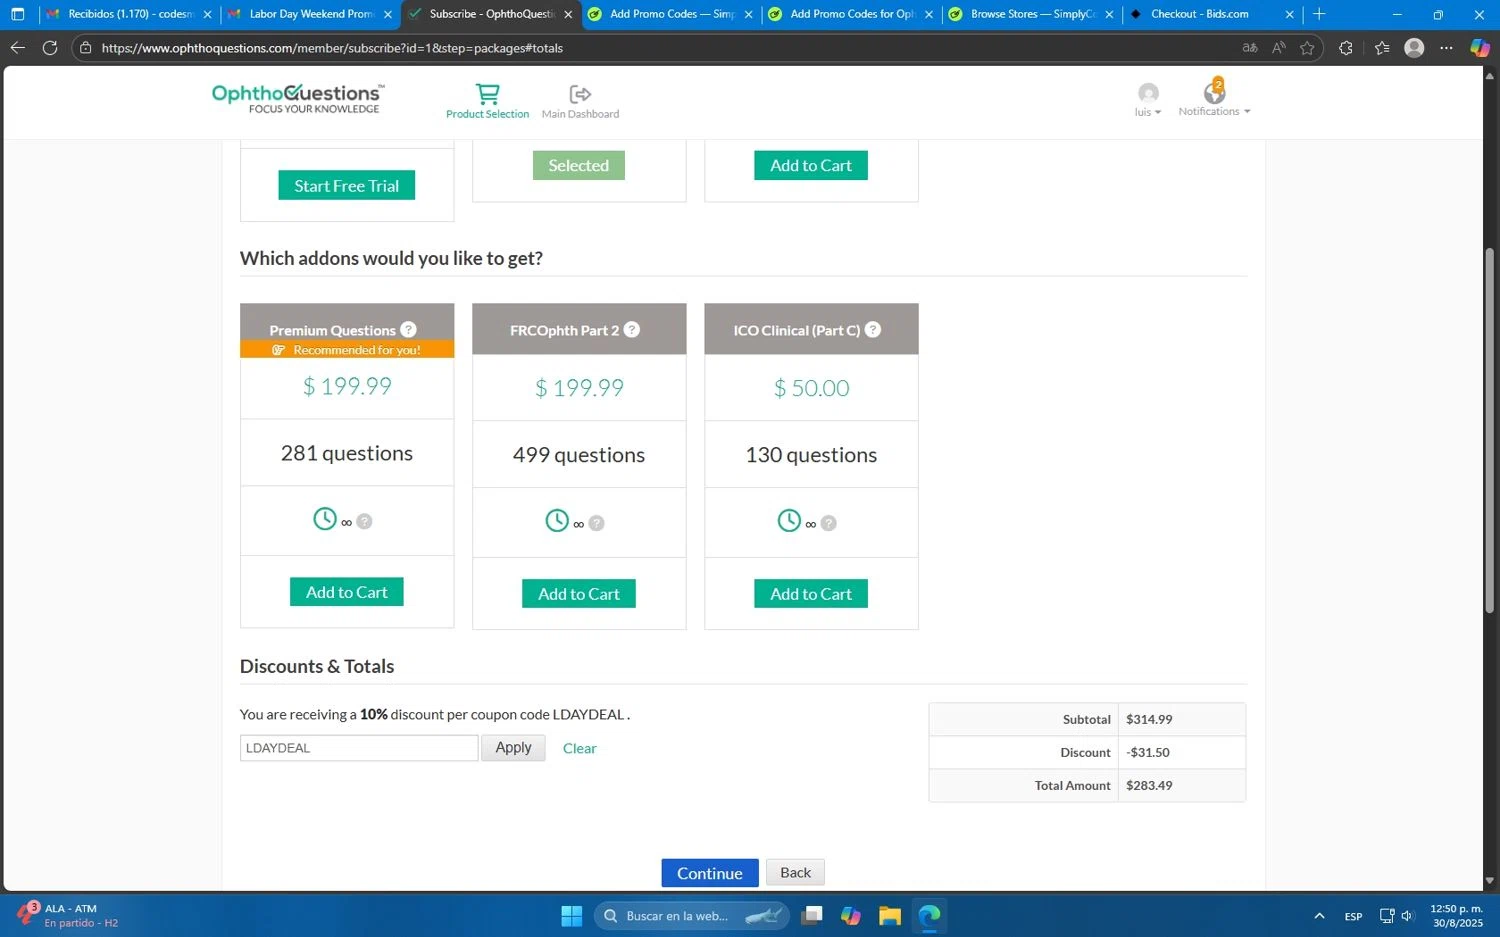Click Subtotal $314.99 value
This screenshot has height=937, width=1500.
pyautogui.click(x=1149, y=720)
